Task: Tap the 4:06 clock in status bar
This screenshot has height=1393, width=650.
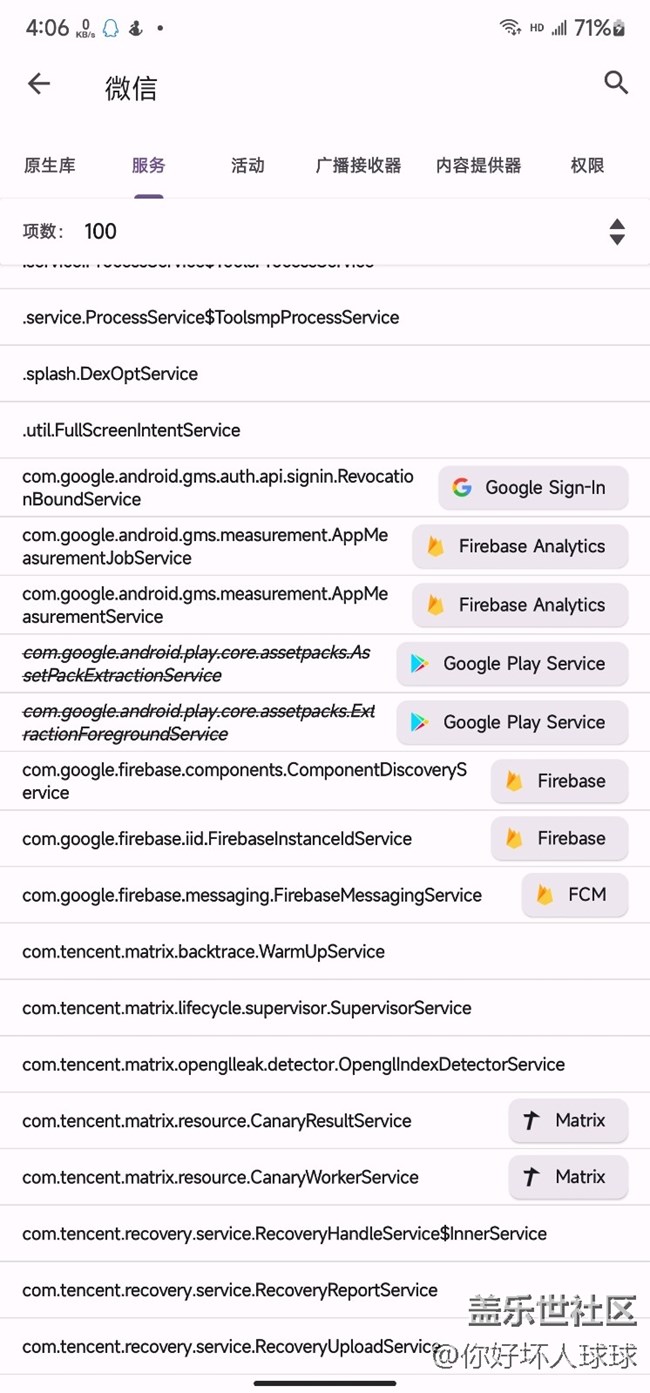Action: [47, 28]
